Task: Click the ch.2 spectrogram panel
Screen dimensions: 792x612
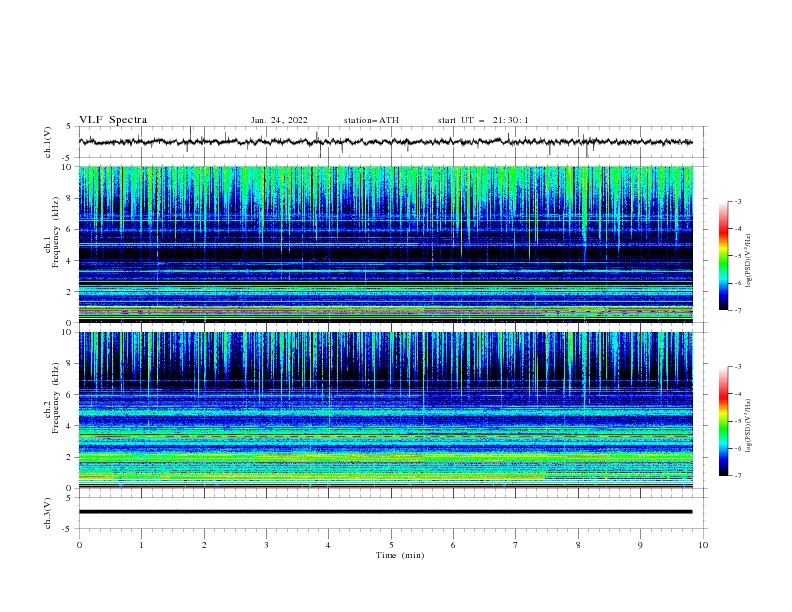Action: pos(385,410)
